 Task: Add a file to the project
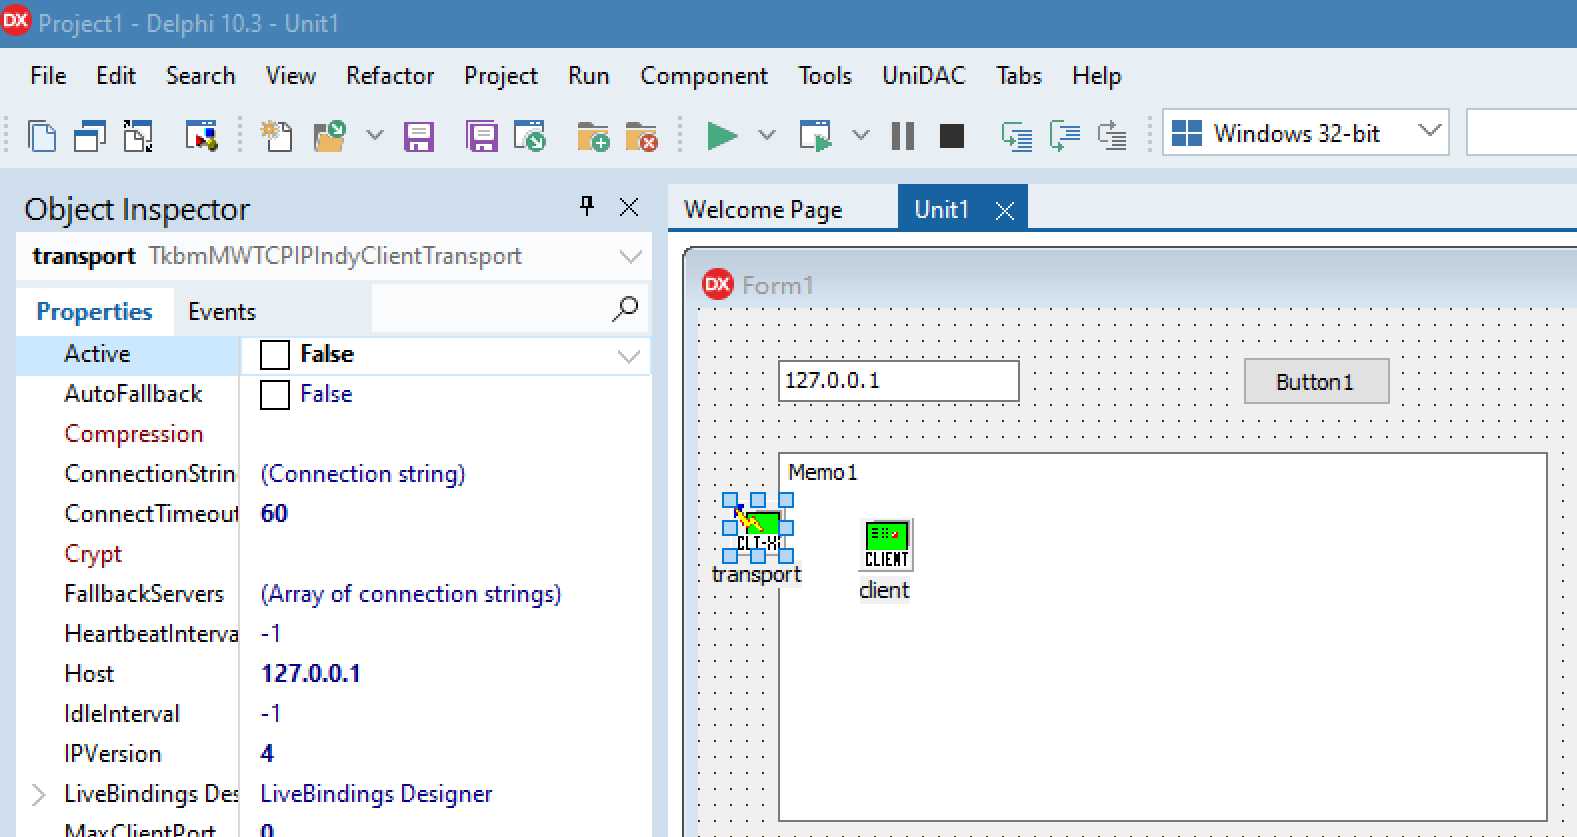pos(593,135)
